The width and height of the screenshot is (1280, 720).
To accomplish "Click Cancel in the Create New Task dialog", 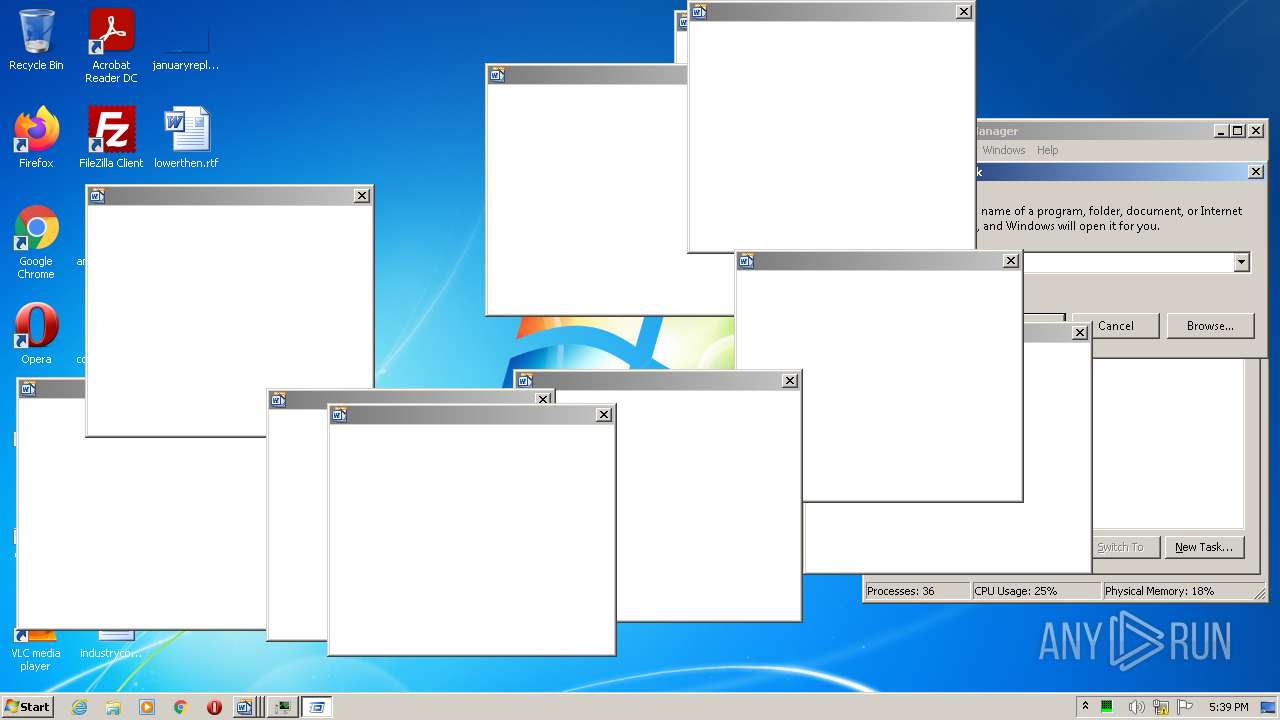I will coord(1116,326).
